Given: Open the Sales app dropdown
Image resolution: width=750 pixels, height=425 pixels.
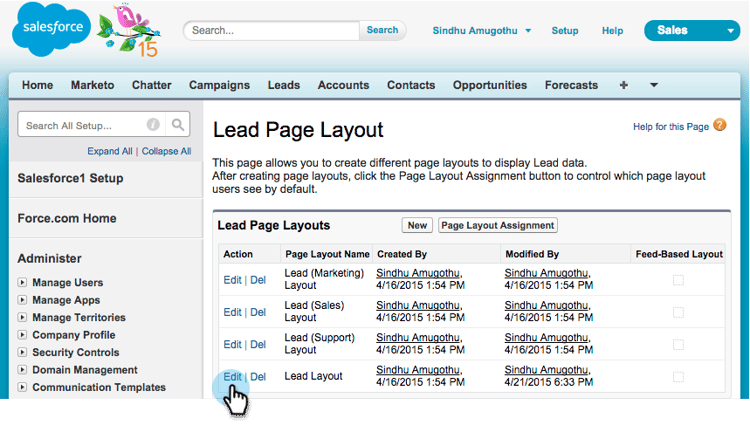Looking at the screenshot, I should point(692,31).
